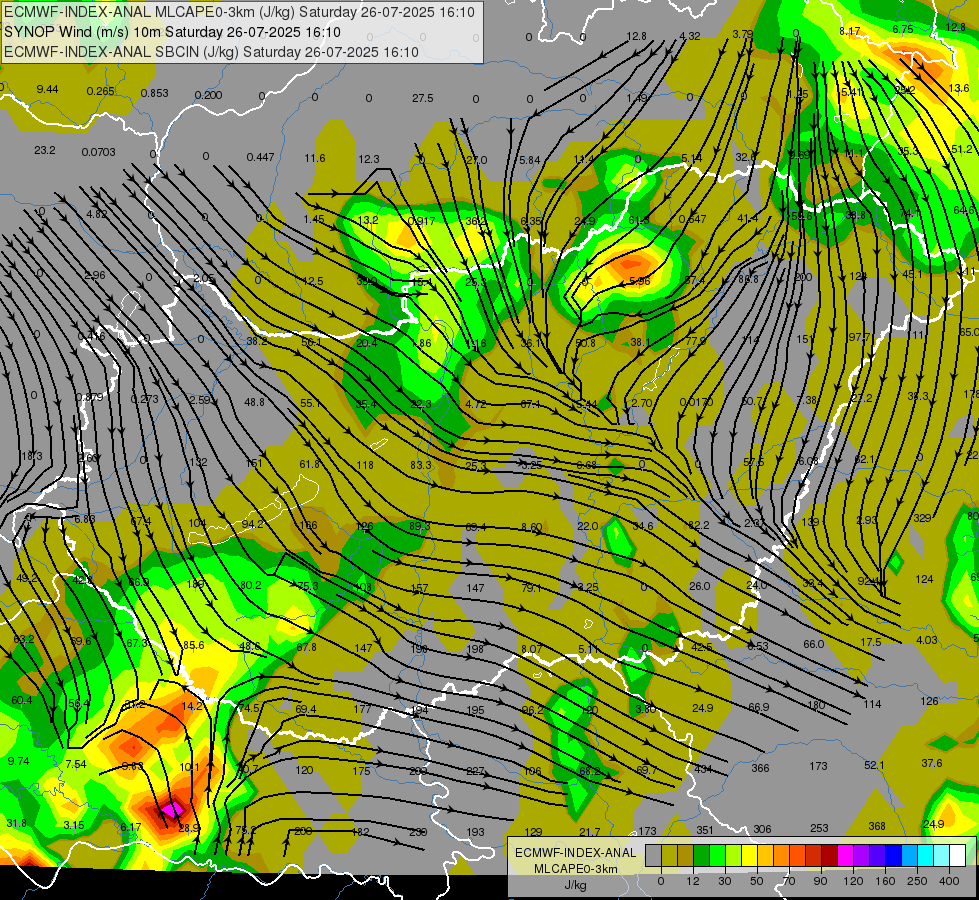Click the map value 351
The image size is (979, 900).
704,830
